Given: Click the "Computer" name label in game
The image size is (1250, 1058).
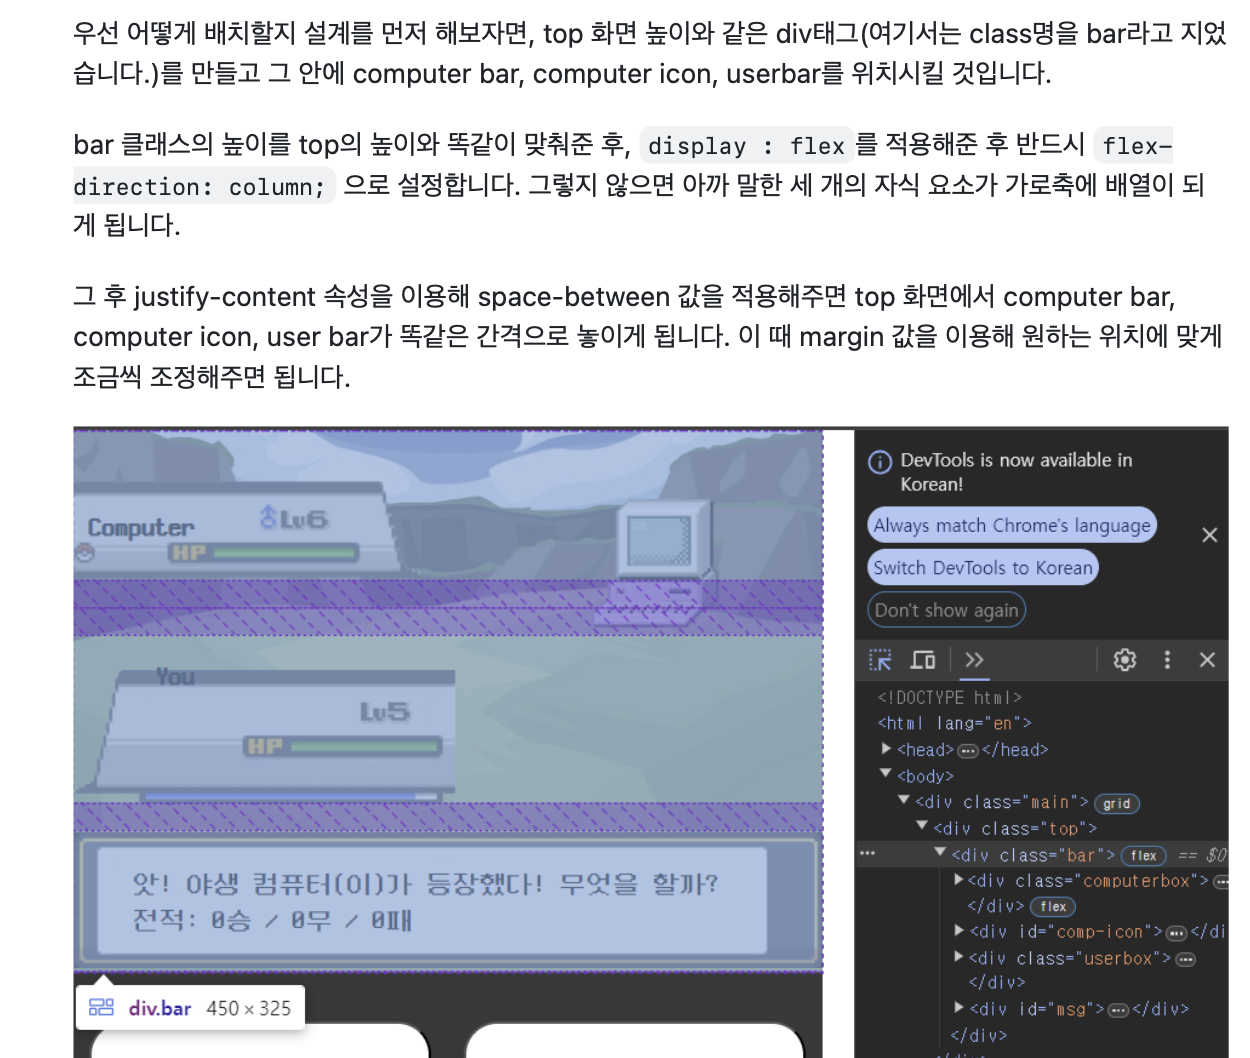Looking at the screenshot, I should (141, 527).
